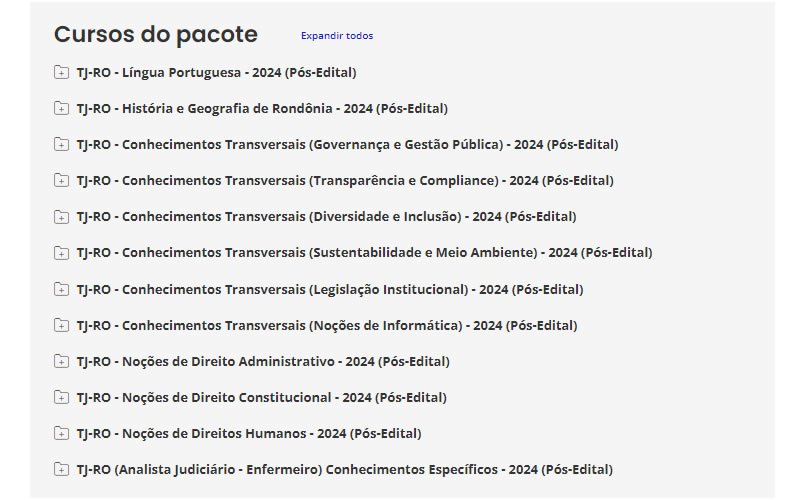The image size is (805, 500).
Task: Select História e Geografia de Rondônia course title
Action: click(262, 108)
